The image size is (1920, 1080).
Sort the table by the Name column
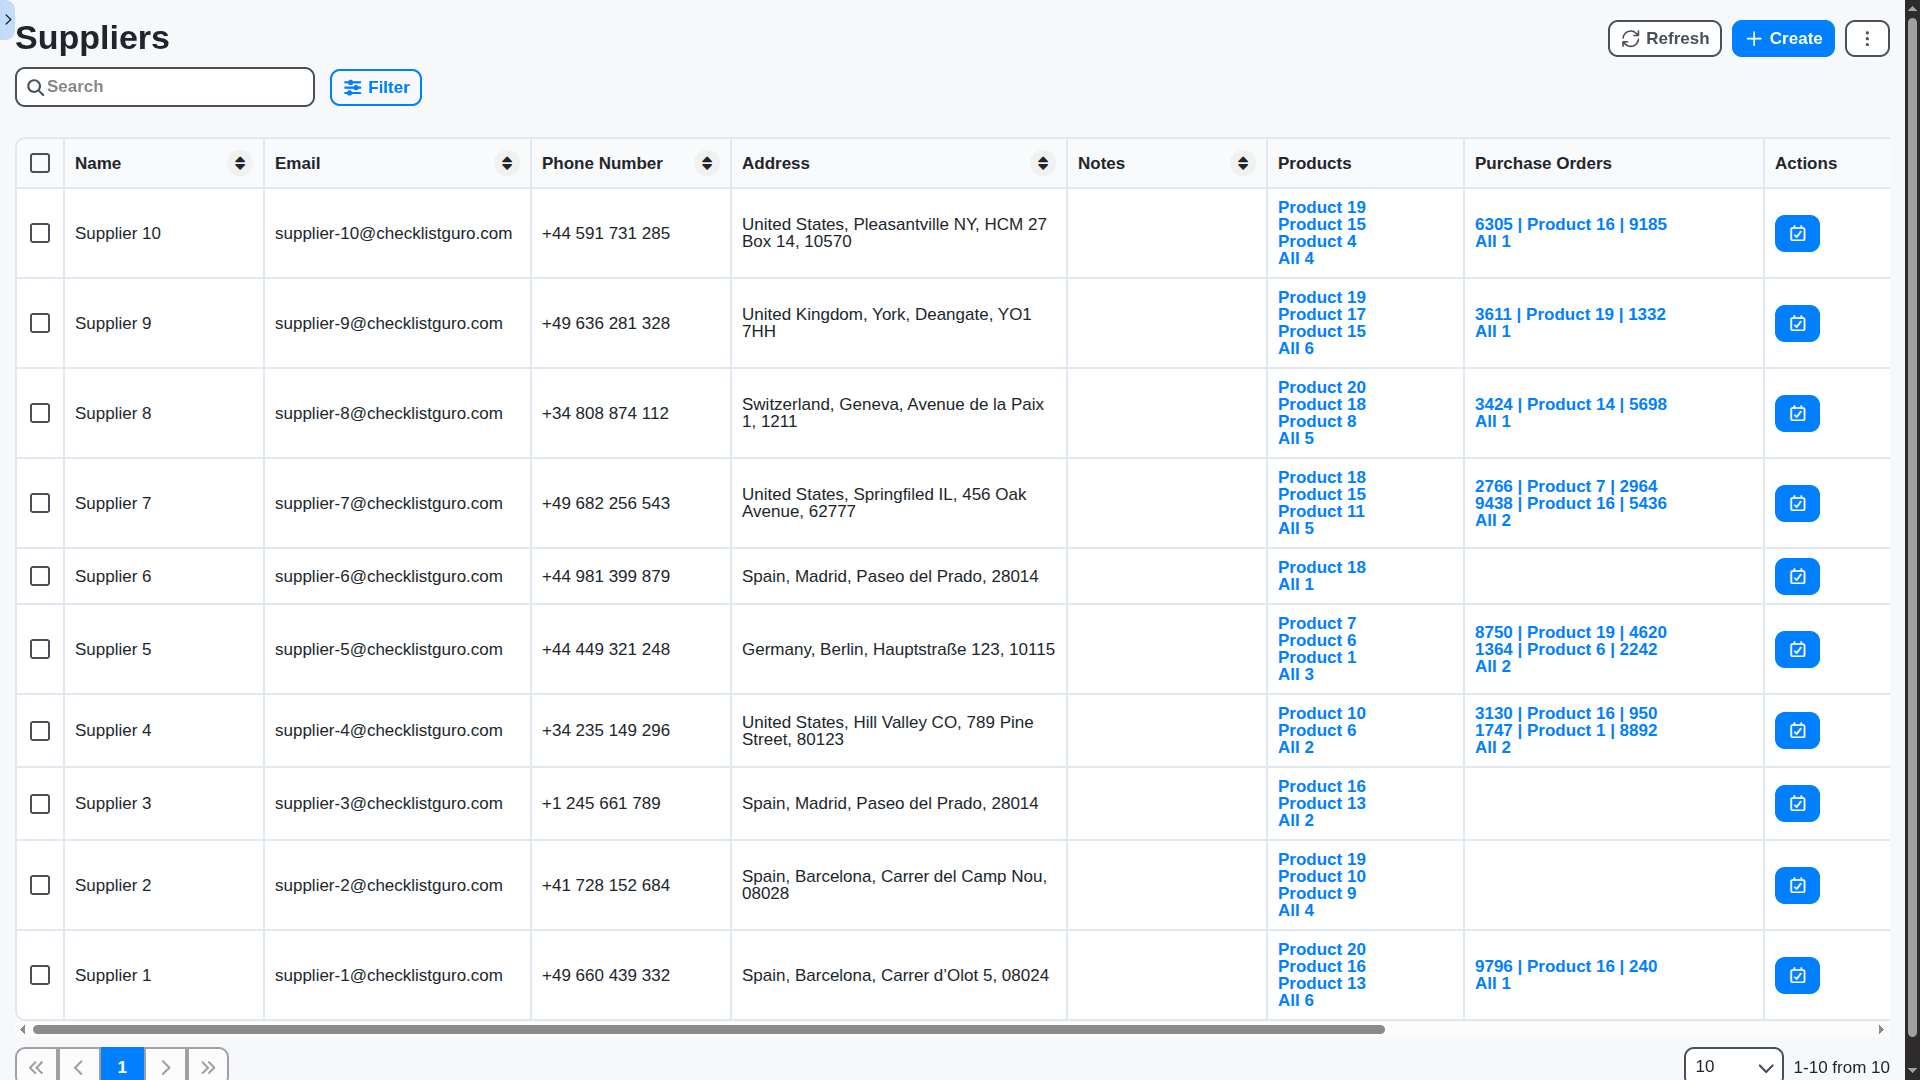pos(240,164)
